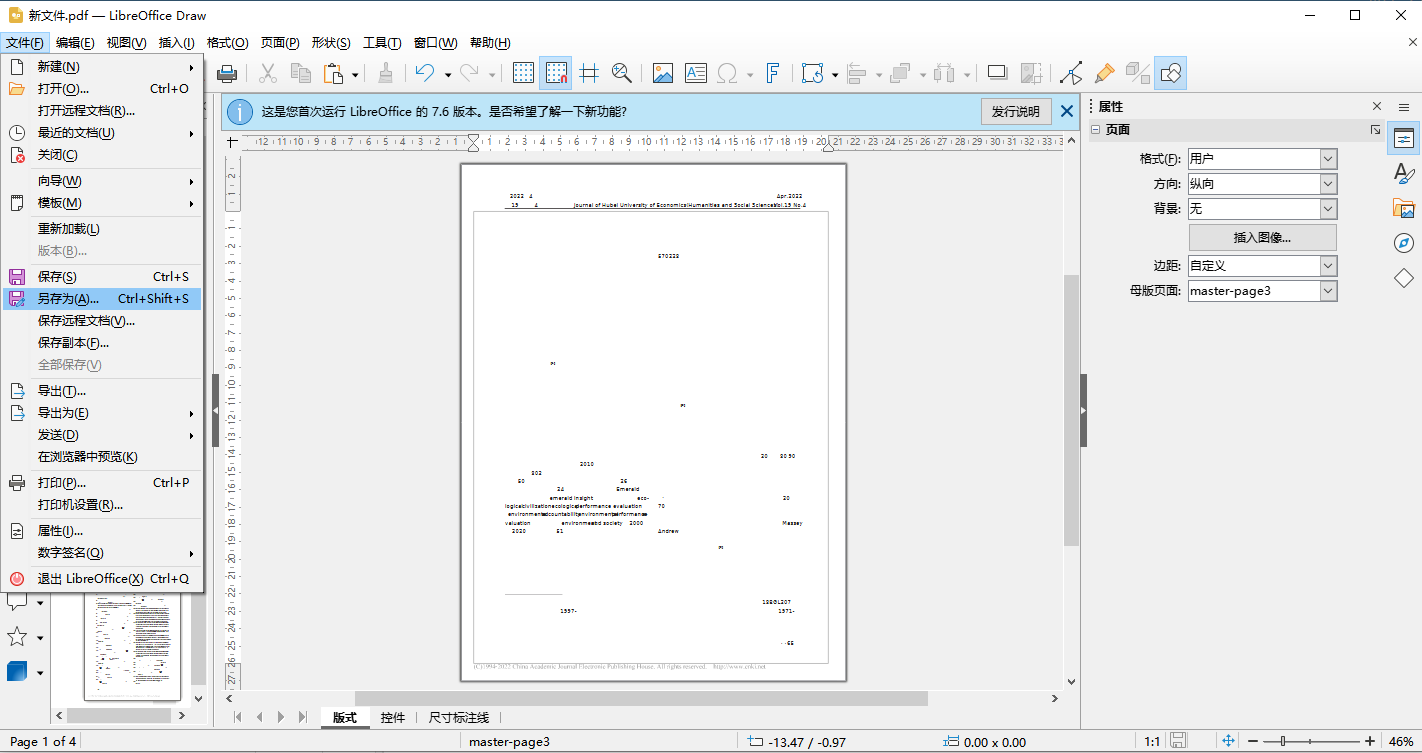Select the Insert Image tool on the toolbar
This screenshot has height=753, width=1422.
pos(662,72)
